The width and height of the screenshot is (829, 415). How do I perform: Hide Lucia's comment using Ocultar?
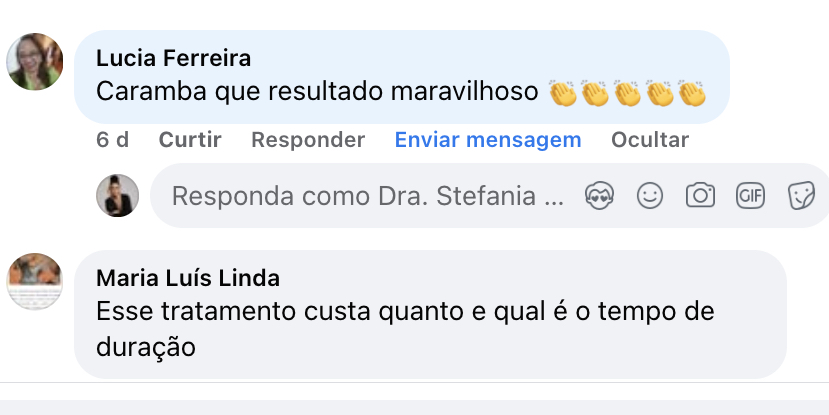[650, 140]
